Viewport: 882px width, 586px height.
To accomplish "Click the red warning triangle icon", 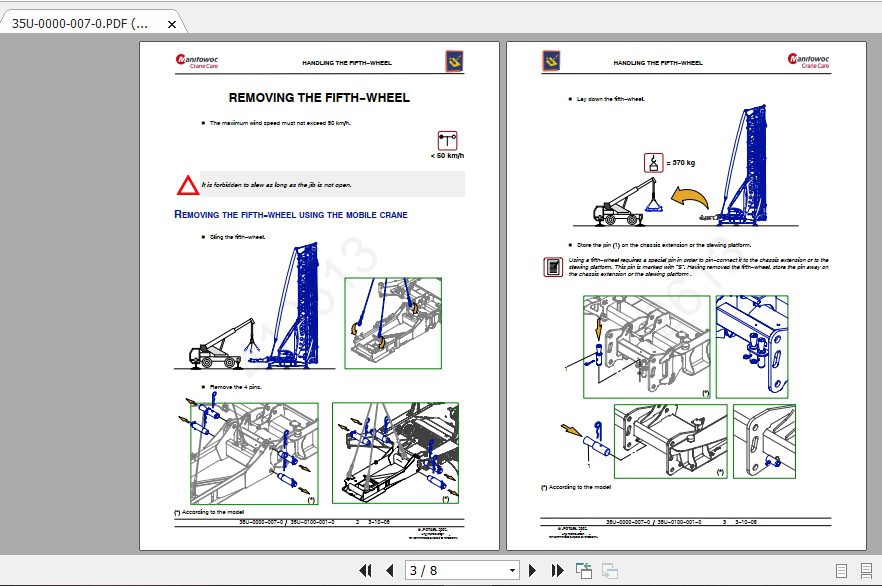I will coord(188,185).
